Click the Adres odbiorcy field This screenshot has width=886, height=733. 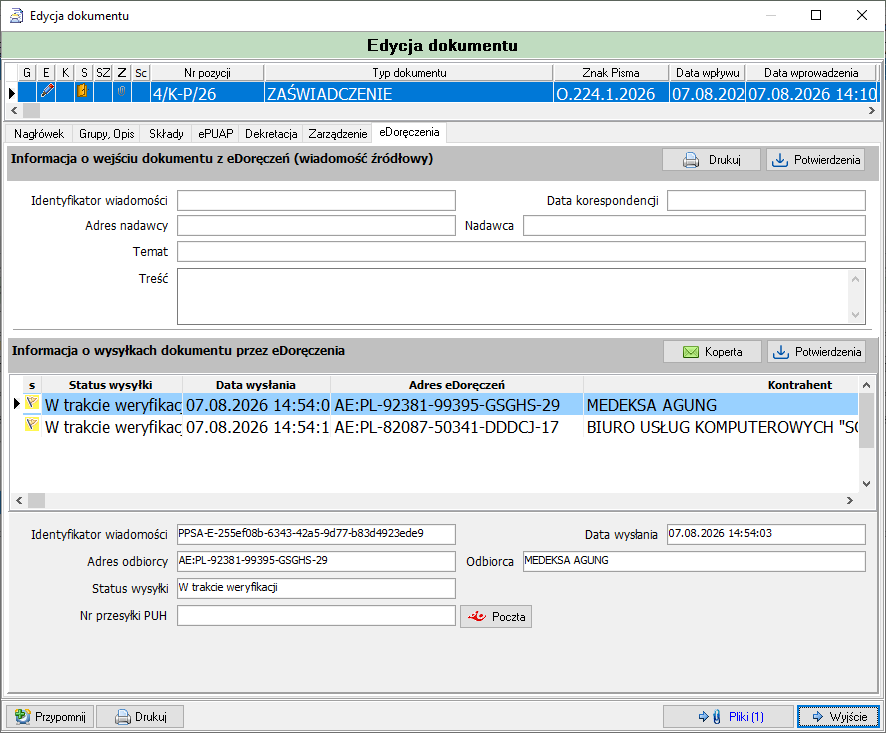point(316,561)
